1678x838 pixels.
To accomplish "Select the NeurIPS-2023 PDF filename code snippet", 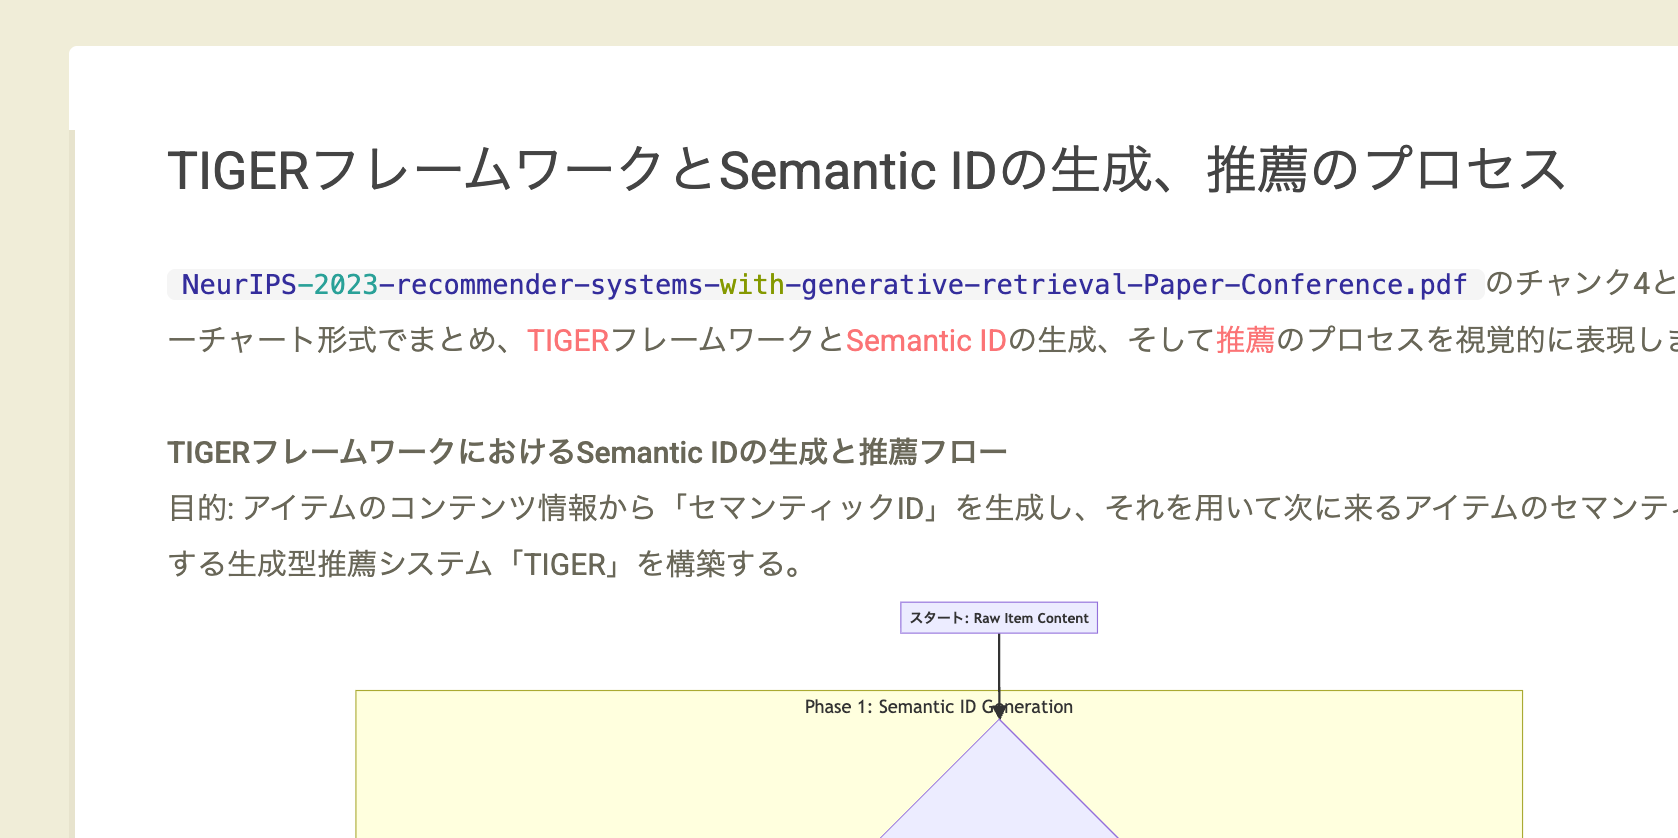I will [825, 285].
